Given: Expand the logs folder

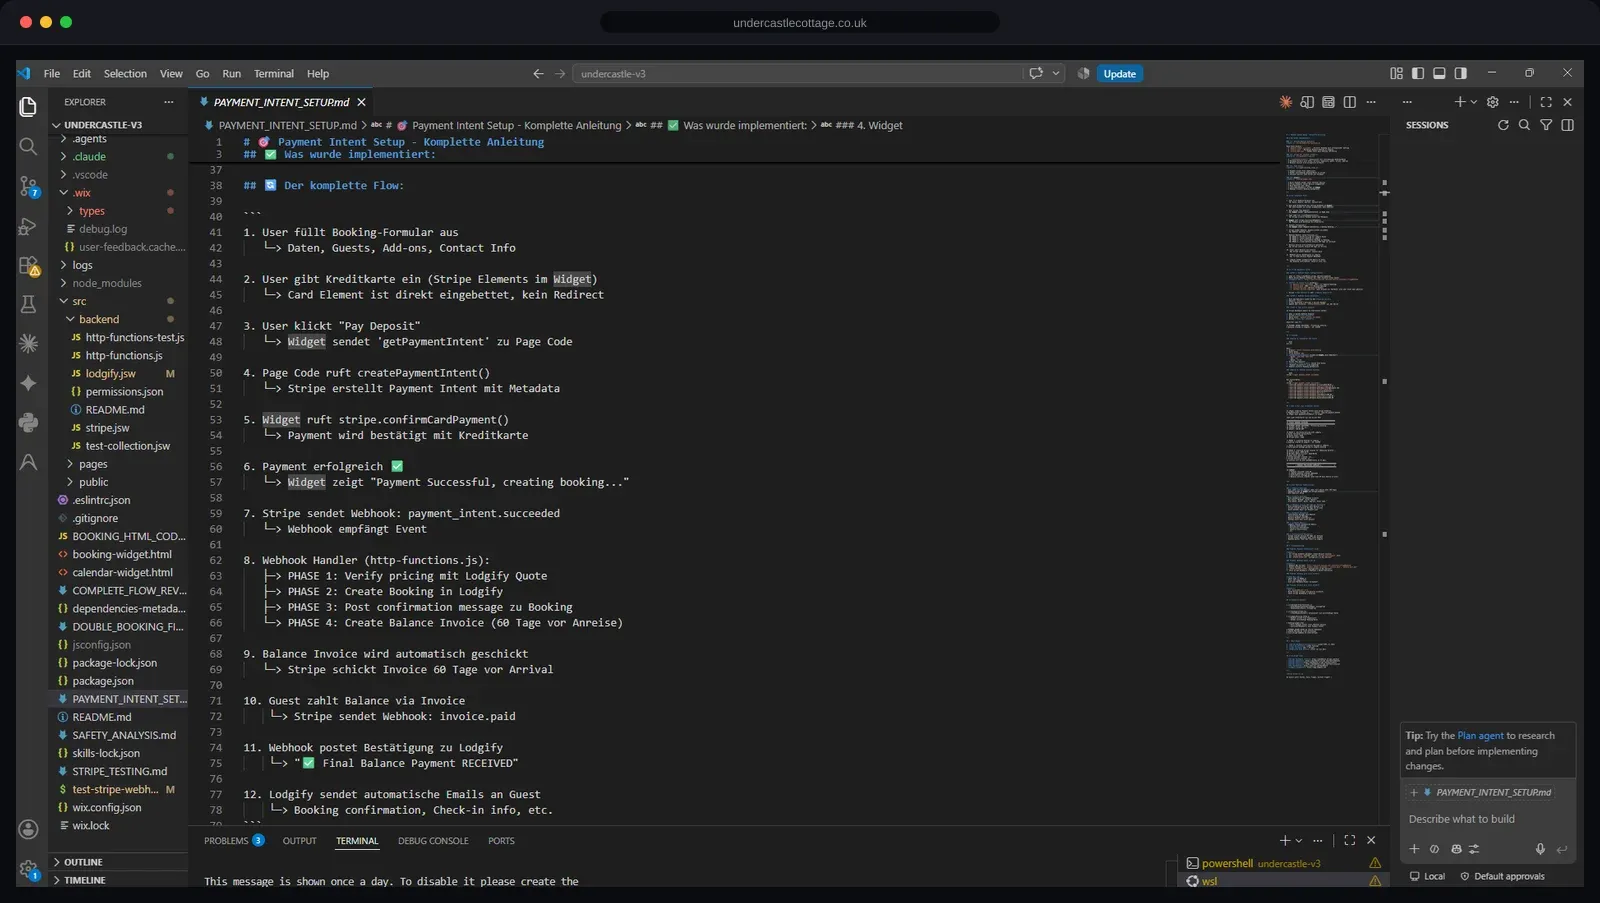Looking at the screenshot, I should tap(120, 265).
